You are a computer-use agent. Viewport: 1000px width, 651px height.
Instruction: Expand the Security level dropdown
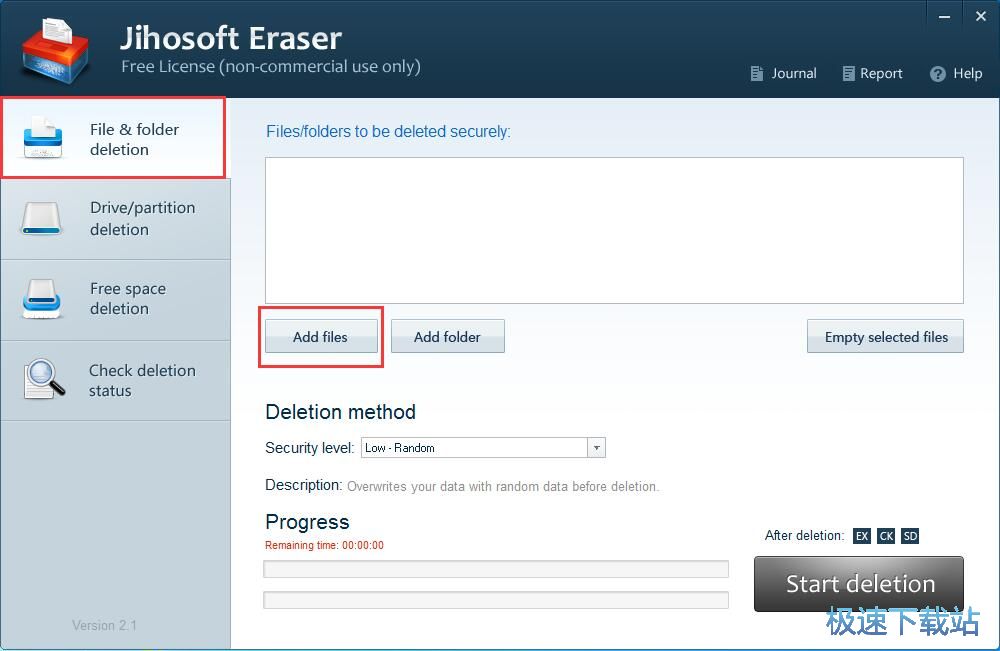click(x=596, y=448)
